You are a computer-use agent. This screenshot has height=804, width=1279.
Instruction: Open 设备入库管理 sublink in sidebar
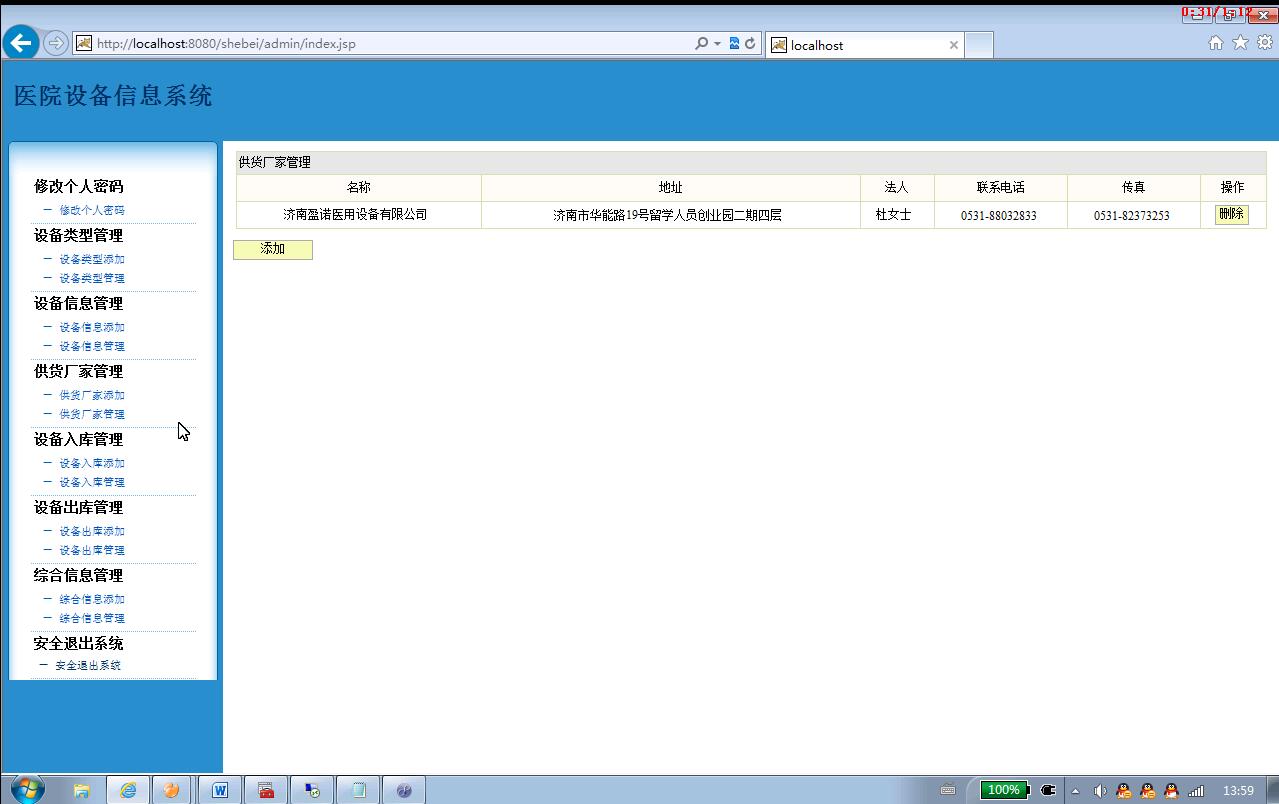[x=92, y=482]
